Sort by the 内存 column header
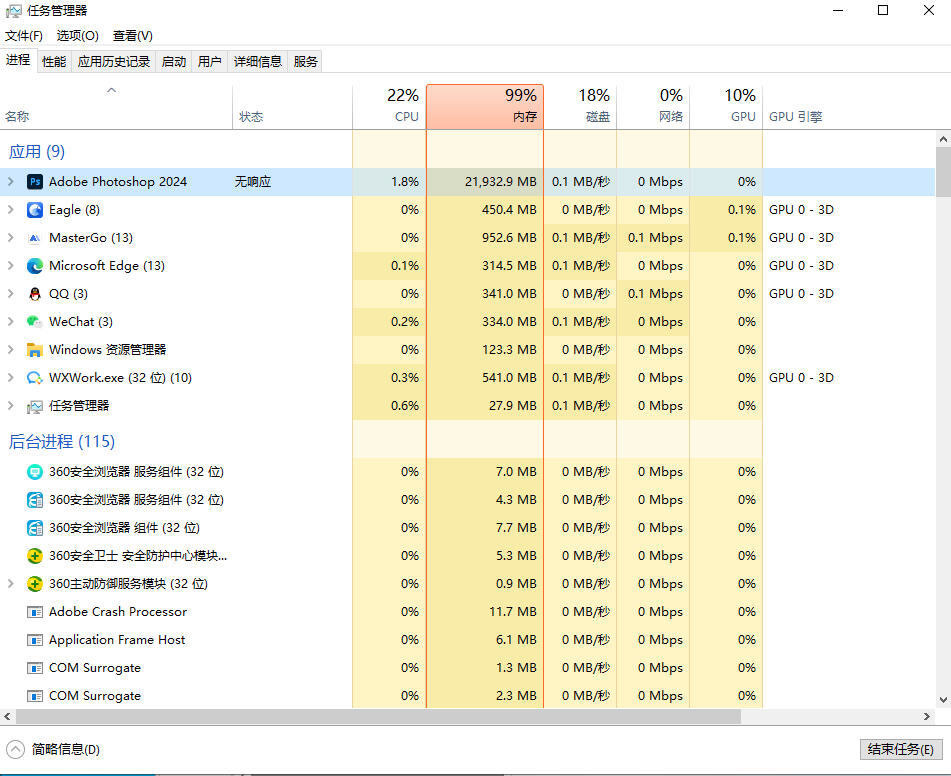This screenshot has height=776, width=951. (485, 107)
